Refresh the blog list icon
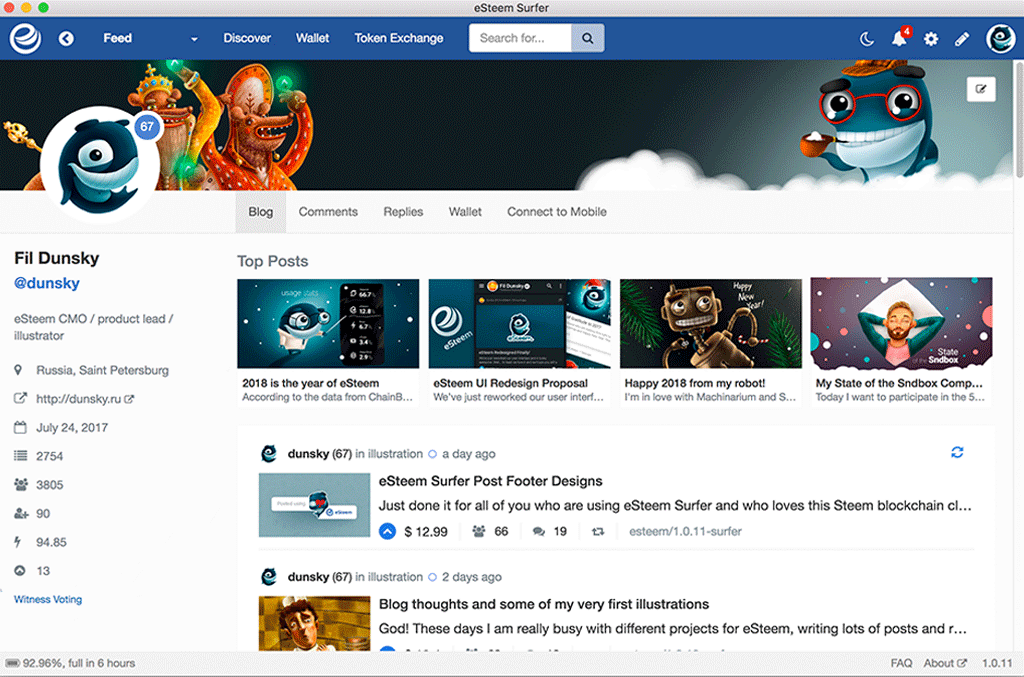Screen dimensions: 1024x677 click(957, 452)
